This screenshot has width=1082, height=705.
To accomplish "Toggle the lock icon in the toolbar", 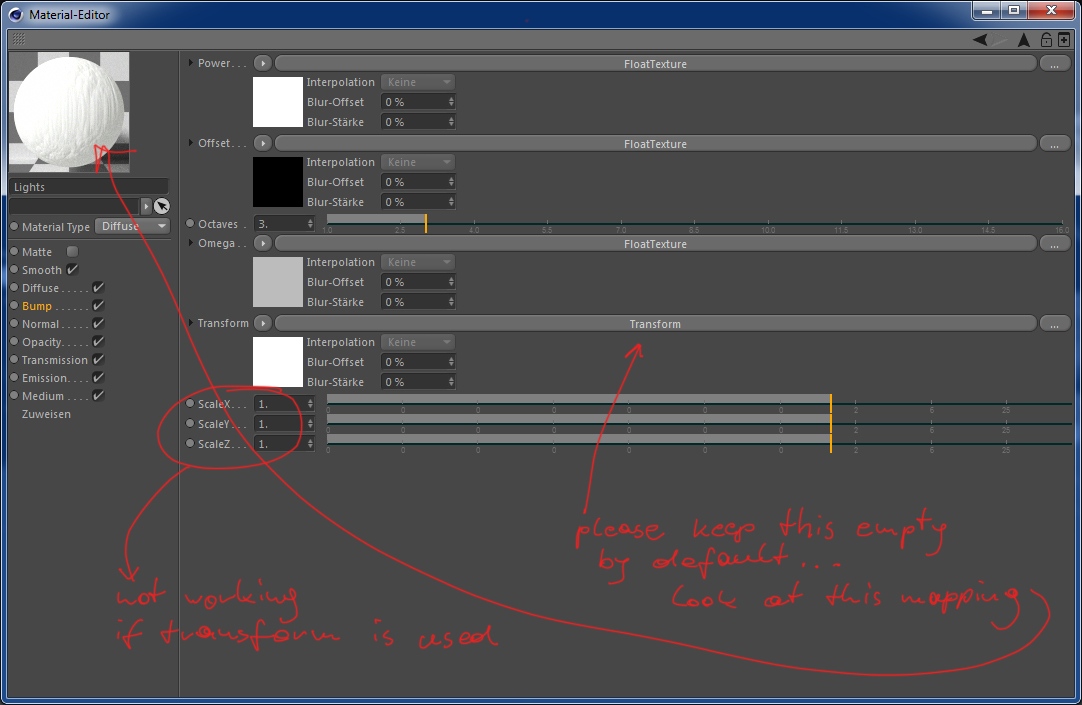I will tap(1046, 40).
